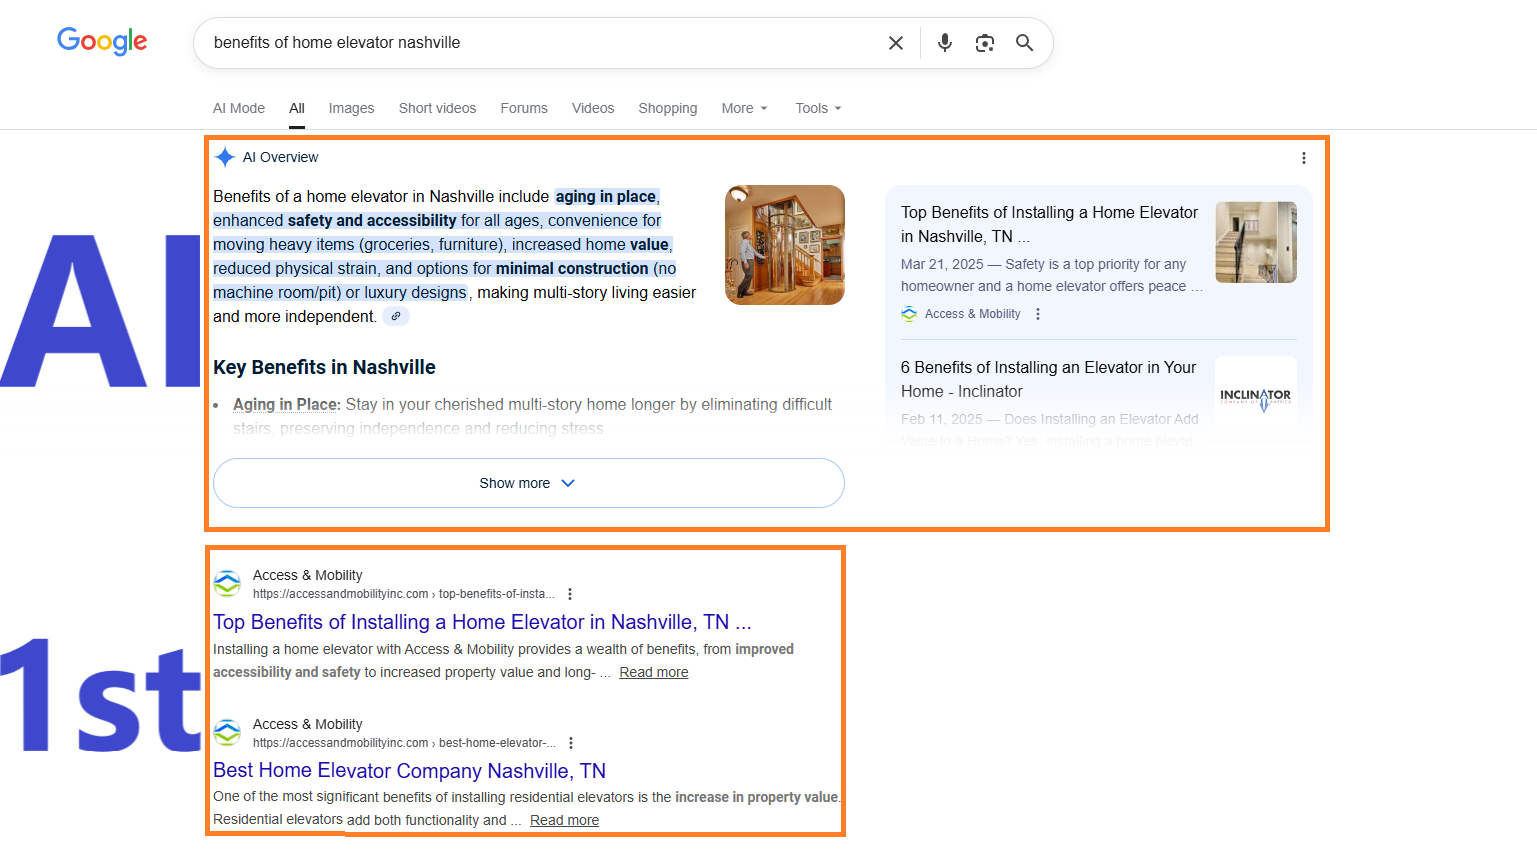Open 'Top Benefits of Installing a Home Elevator in Nashville' result
1537x852 pixels.
point(482,622)
